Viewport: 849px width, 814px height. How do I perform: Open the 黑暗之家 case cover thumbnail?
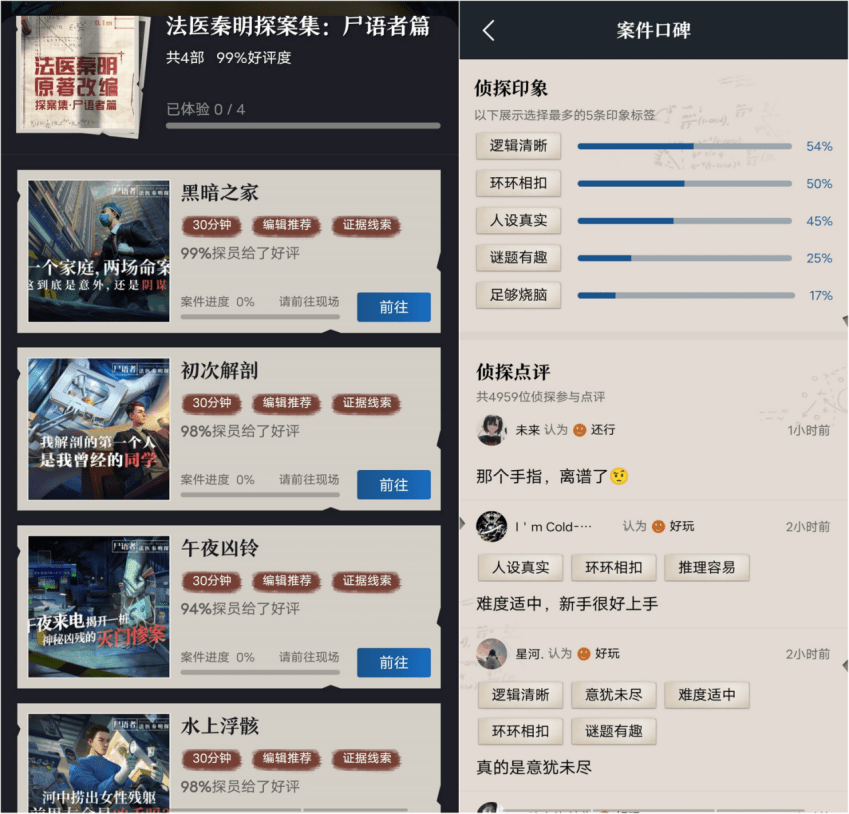tap(99, 251)
